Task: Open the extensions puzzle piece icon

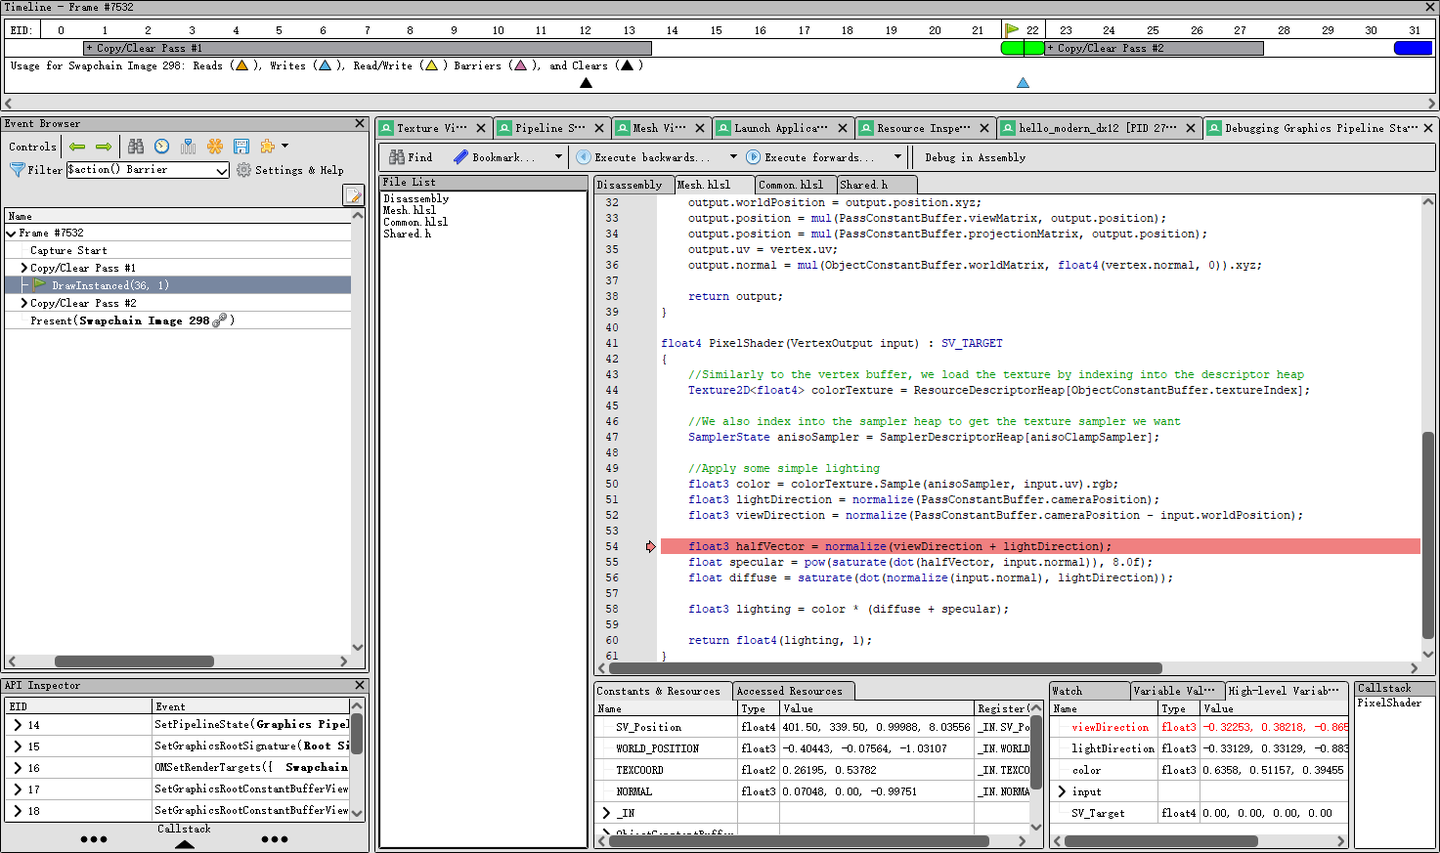Action: pyautogui.click(x=267, y=146)
